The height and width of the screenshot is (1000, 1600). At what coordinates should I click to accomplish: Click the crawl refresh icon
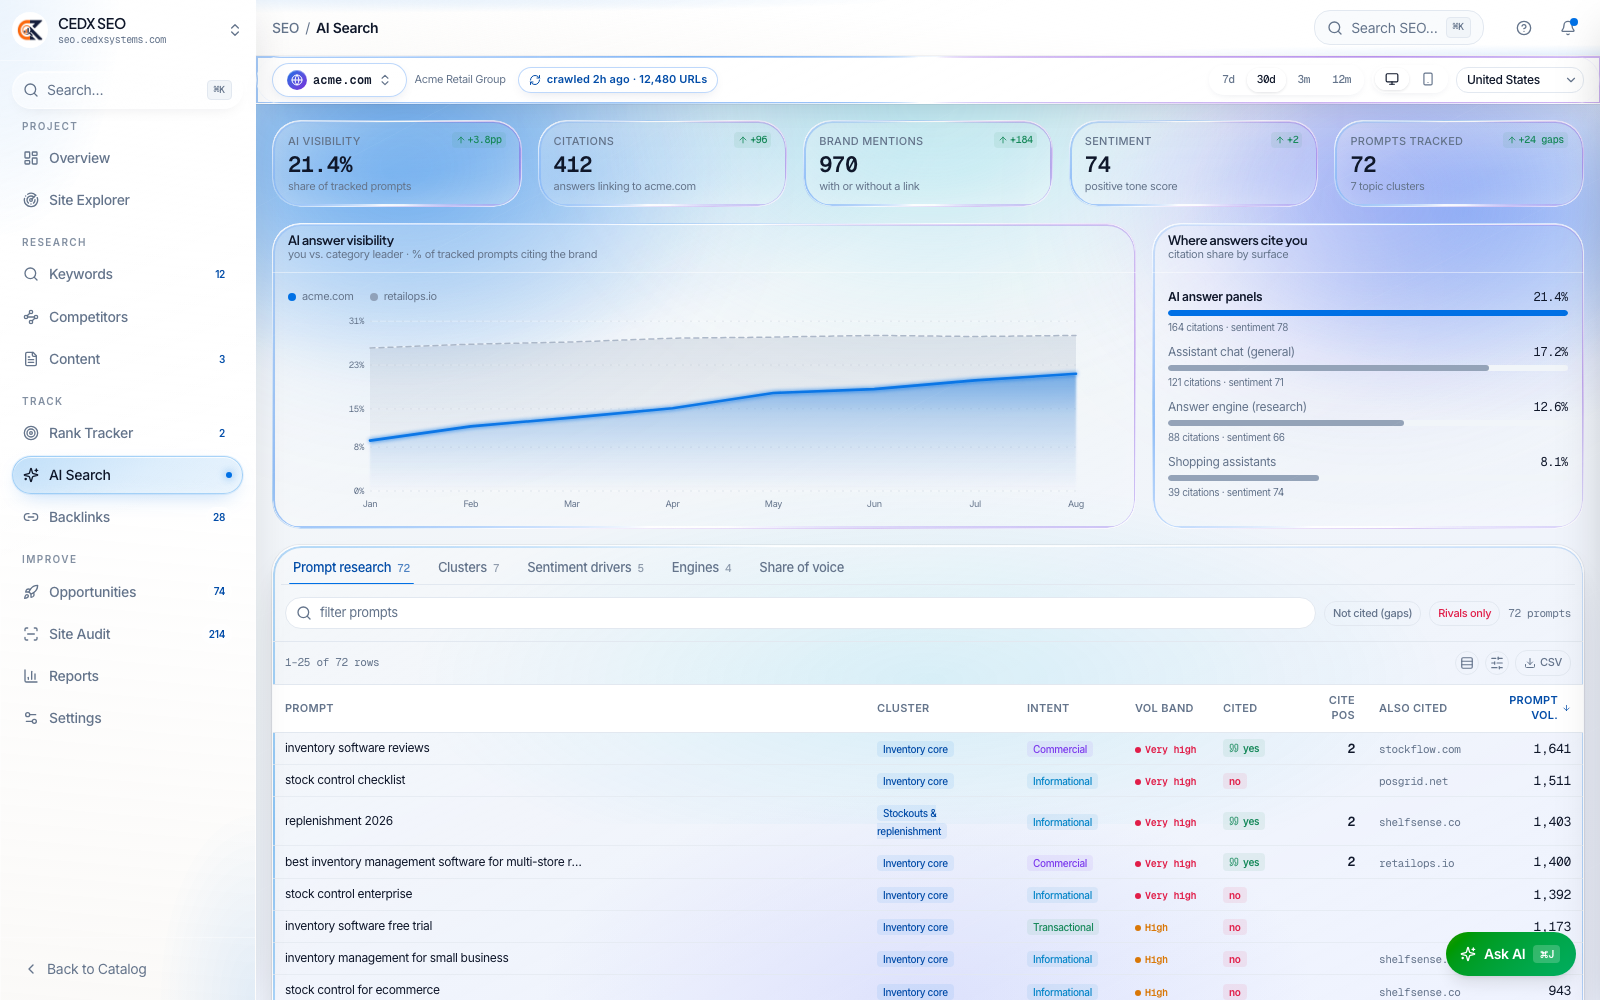[535, 80]
